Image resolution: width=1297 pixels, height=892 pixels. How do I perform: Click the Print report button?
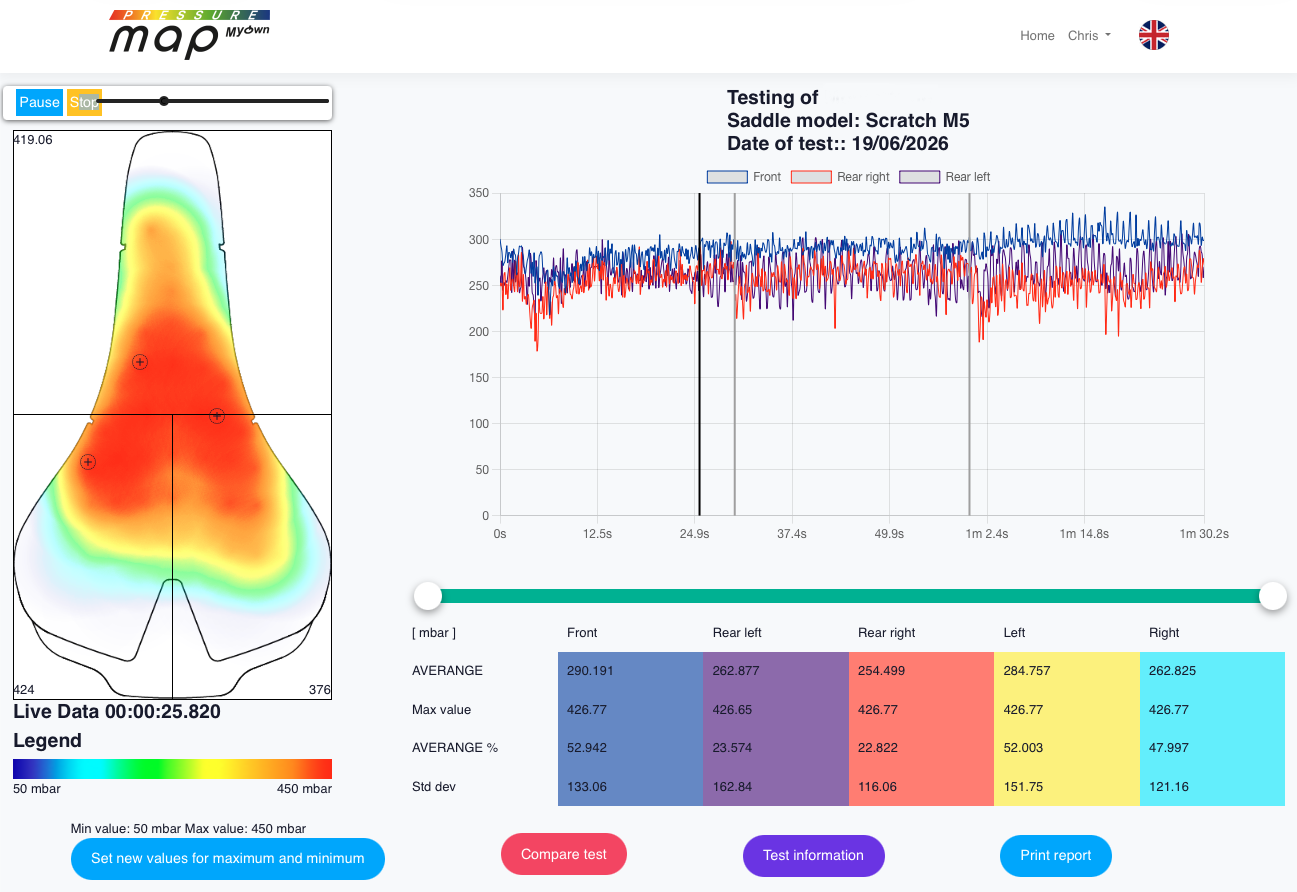pos(1056,855)
